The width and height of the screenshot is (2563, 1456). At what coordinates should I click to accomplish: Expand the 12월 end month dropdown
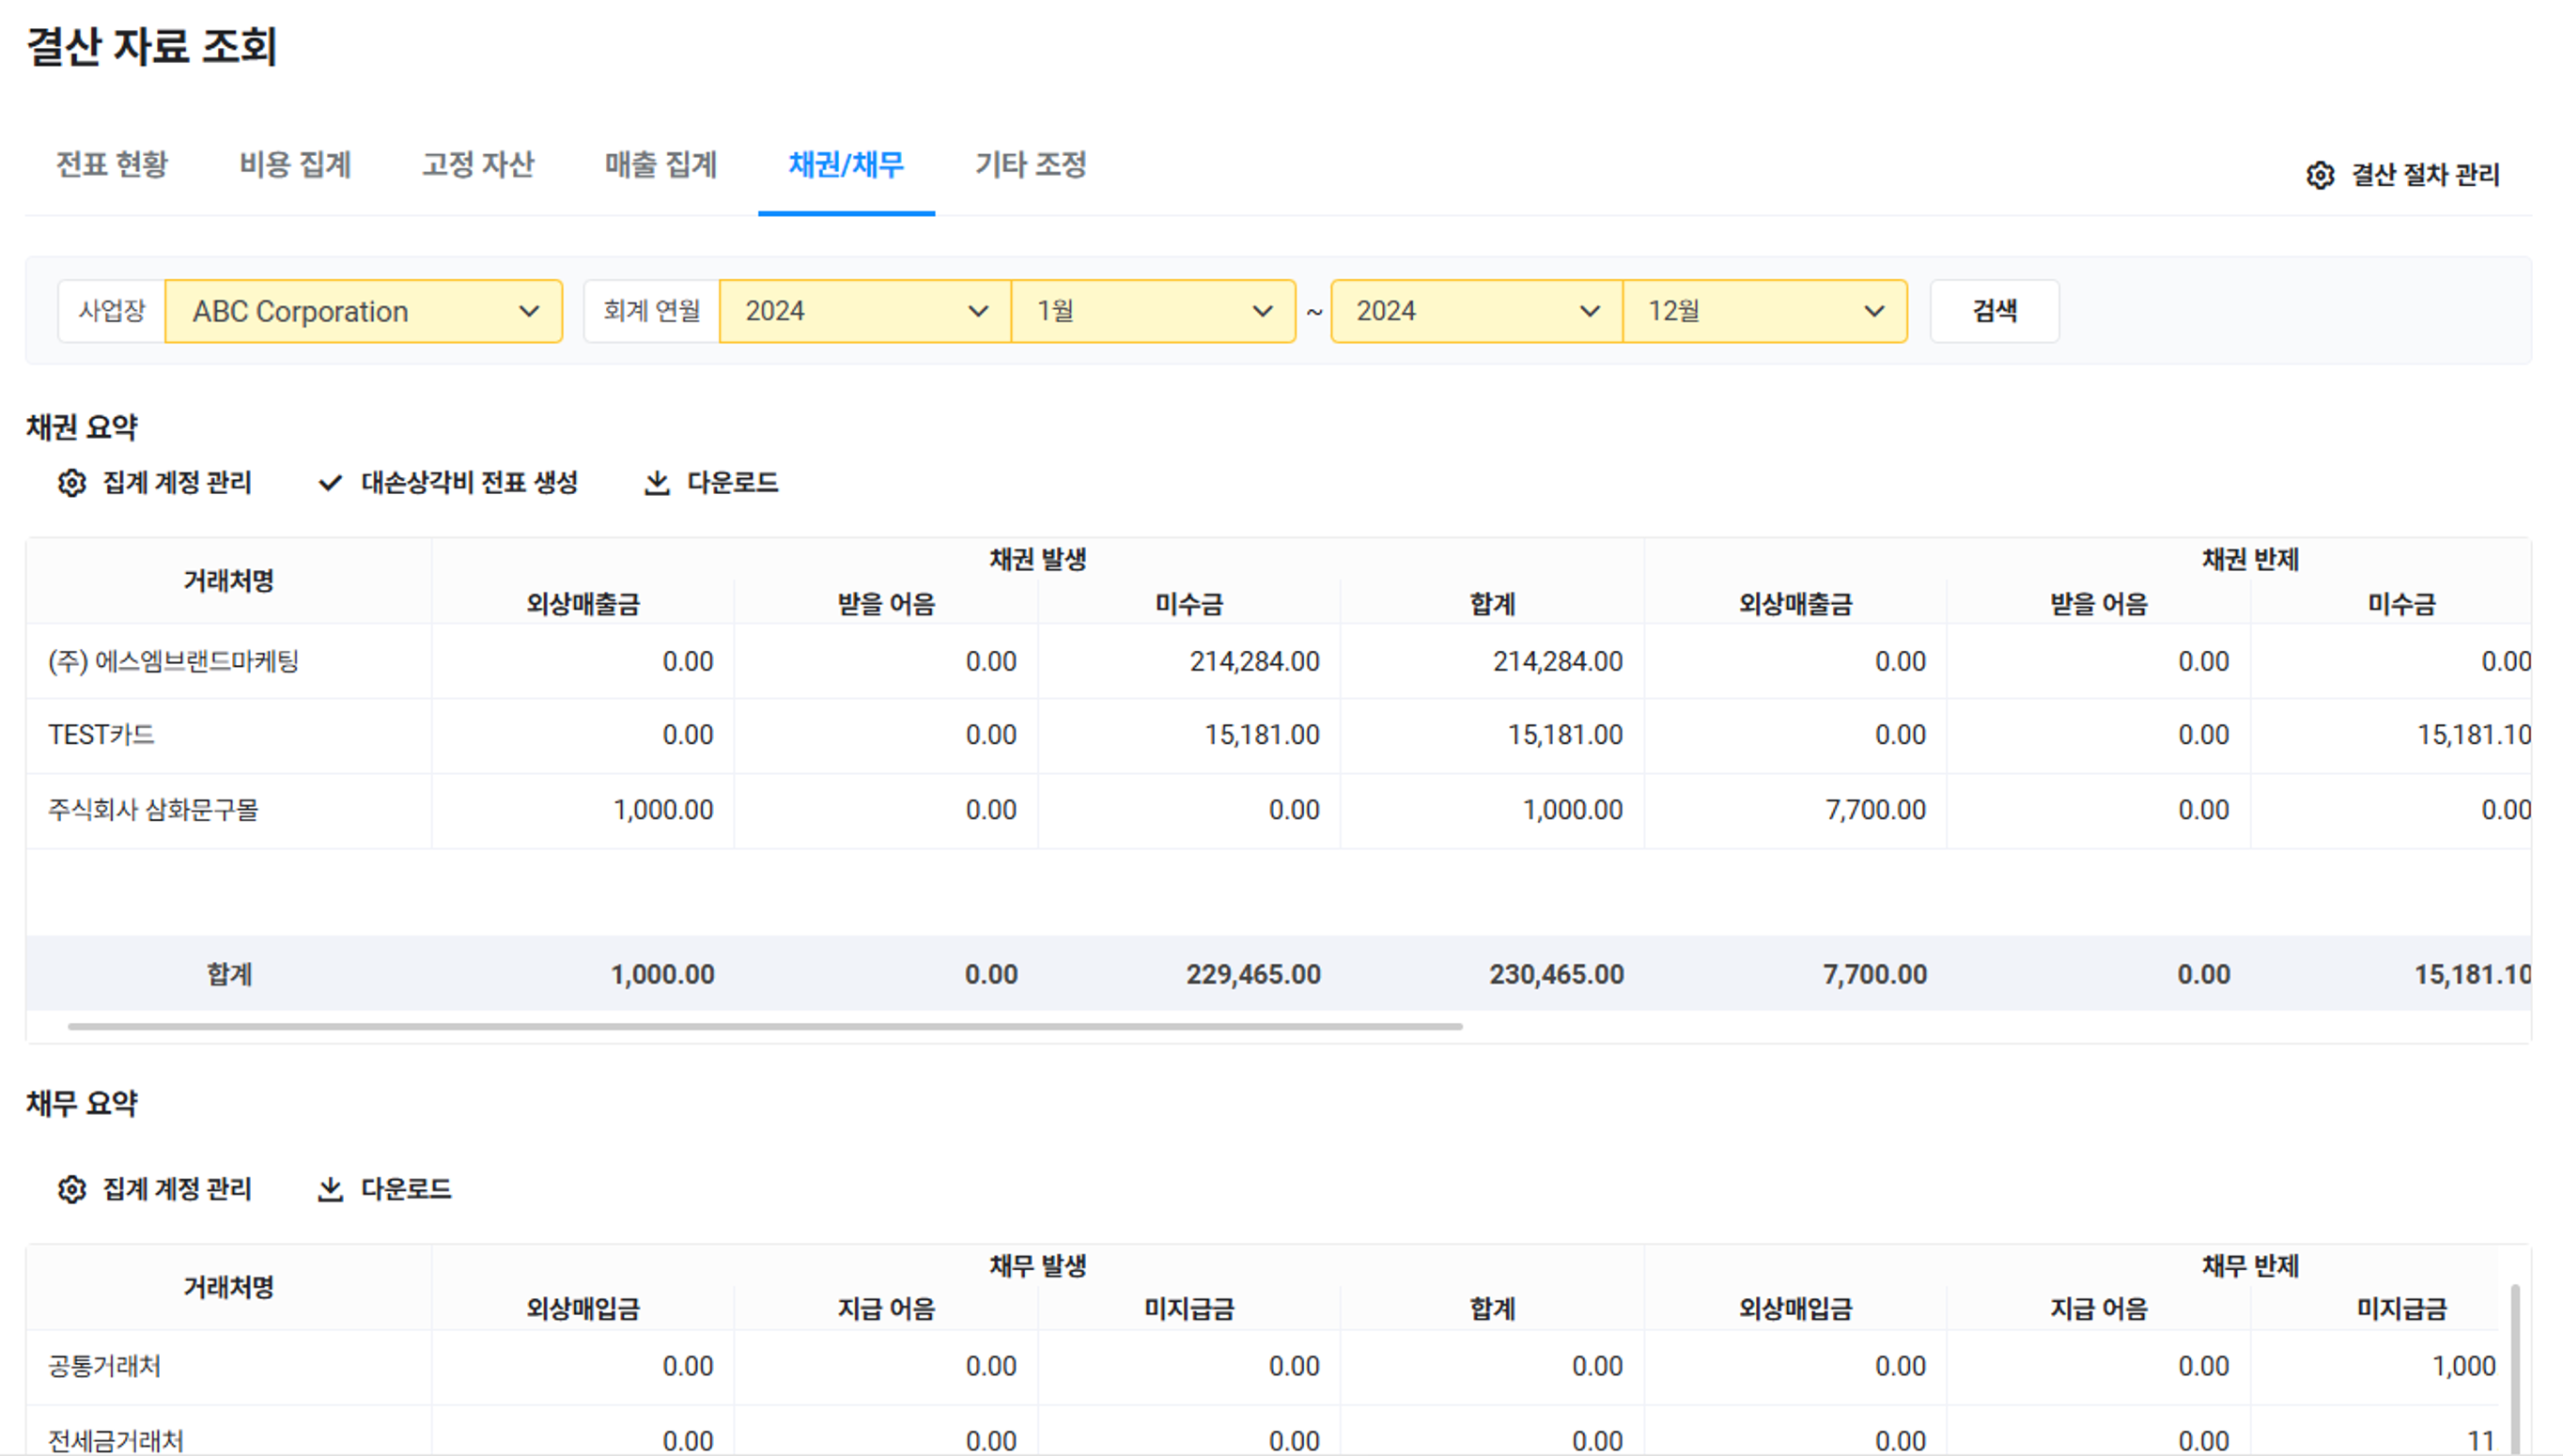1764,311
